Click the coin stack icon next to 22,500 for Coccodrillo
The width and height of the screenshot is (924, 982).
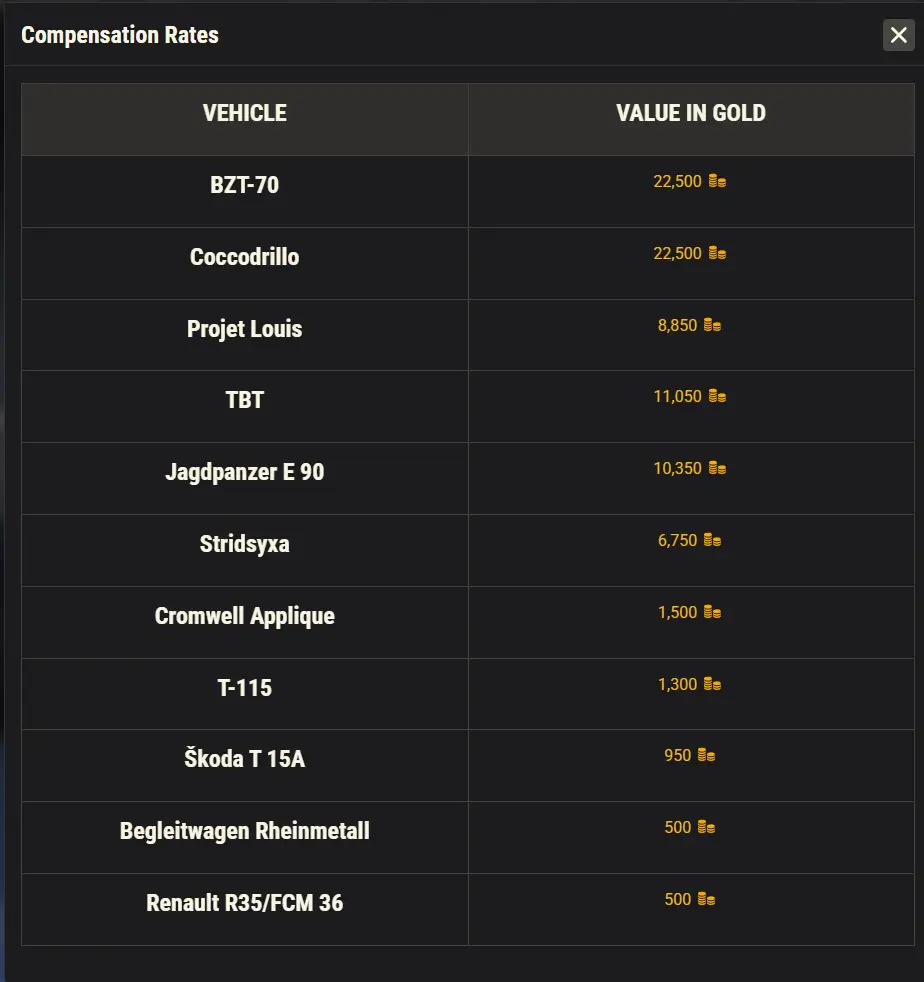pyautogui.click(x=715, y=253)
